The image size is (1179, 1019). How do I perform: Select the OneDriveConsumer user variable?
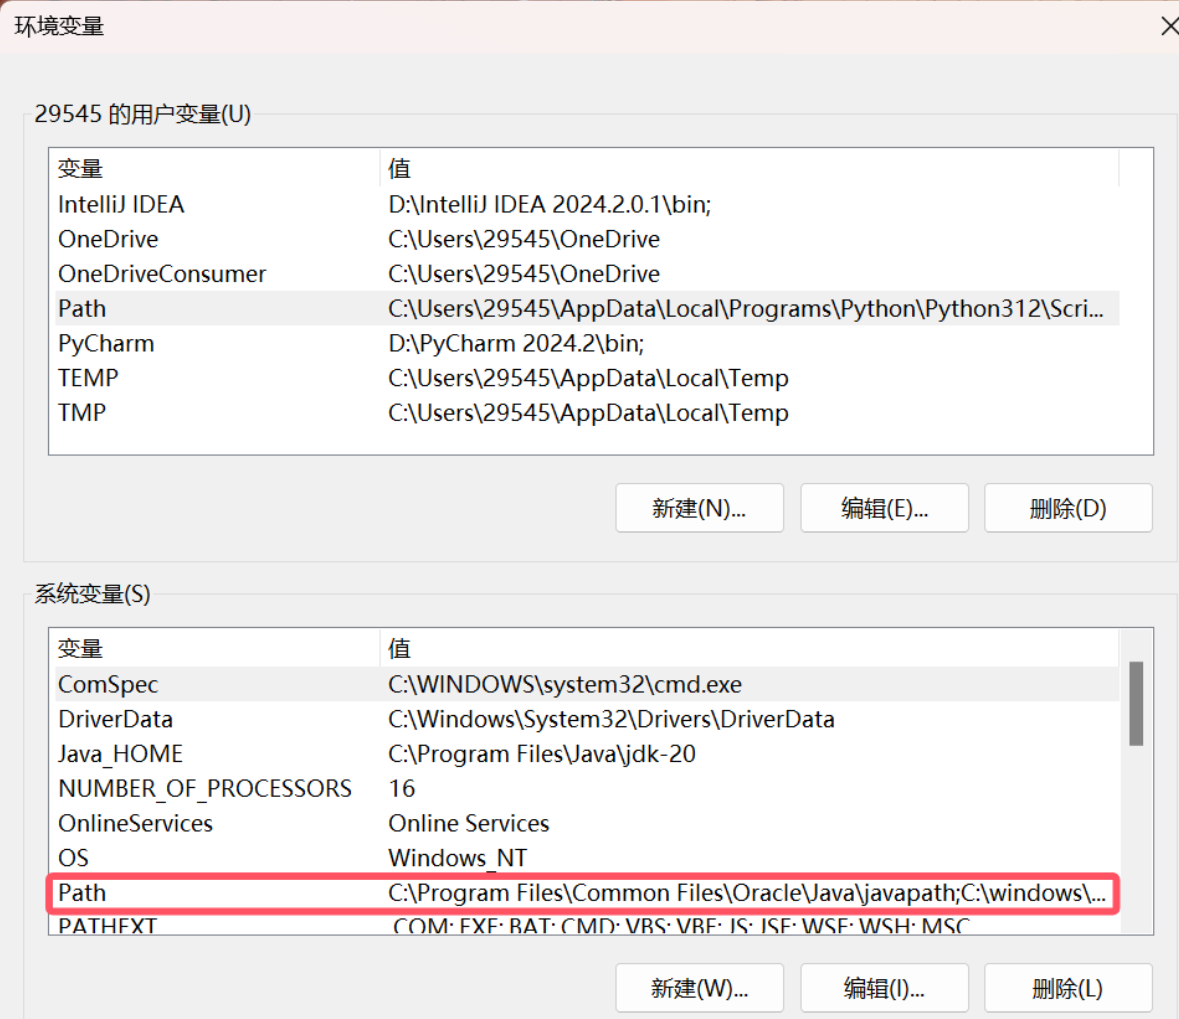pyautogui.click(x=162, y=274)
